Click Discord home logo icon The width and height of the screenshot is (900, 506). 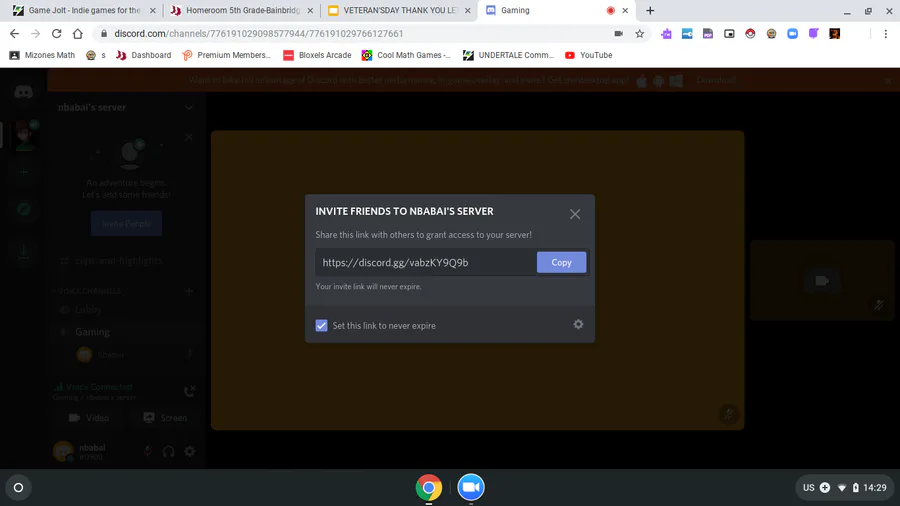point(24,92)
